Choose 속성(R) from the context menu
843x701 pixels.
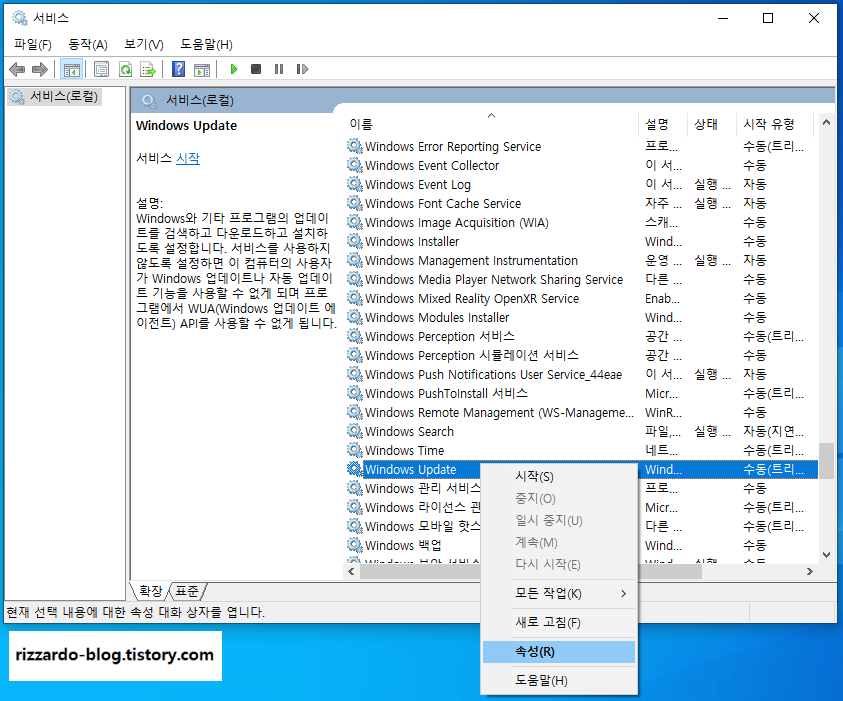(x=559, y=652)
